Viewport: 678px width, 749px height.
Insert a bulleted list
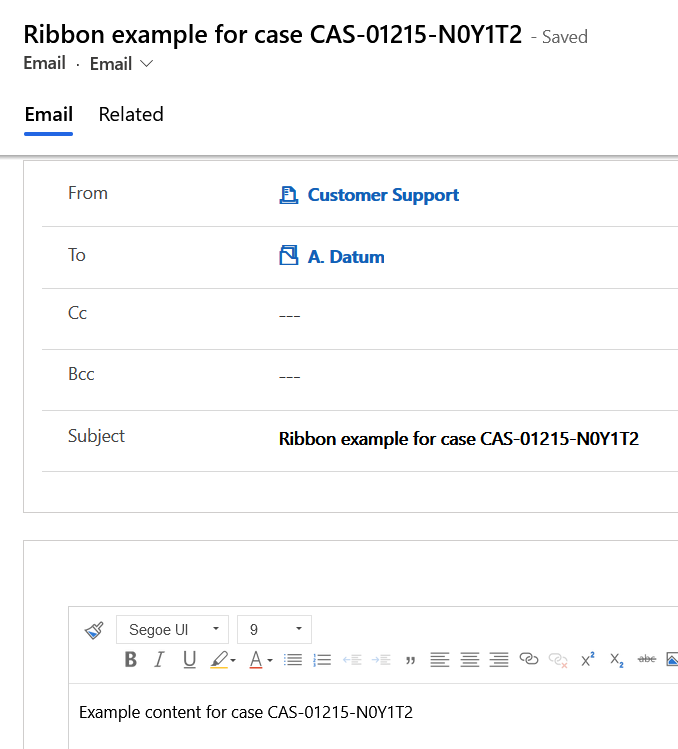pos(293,660)
